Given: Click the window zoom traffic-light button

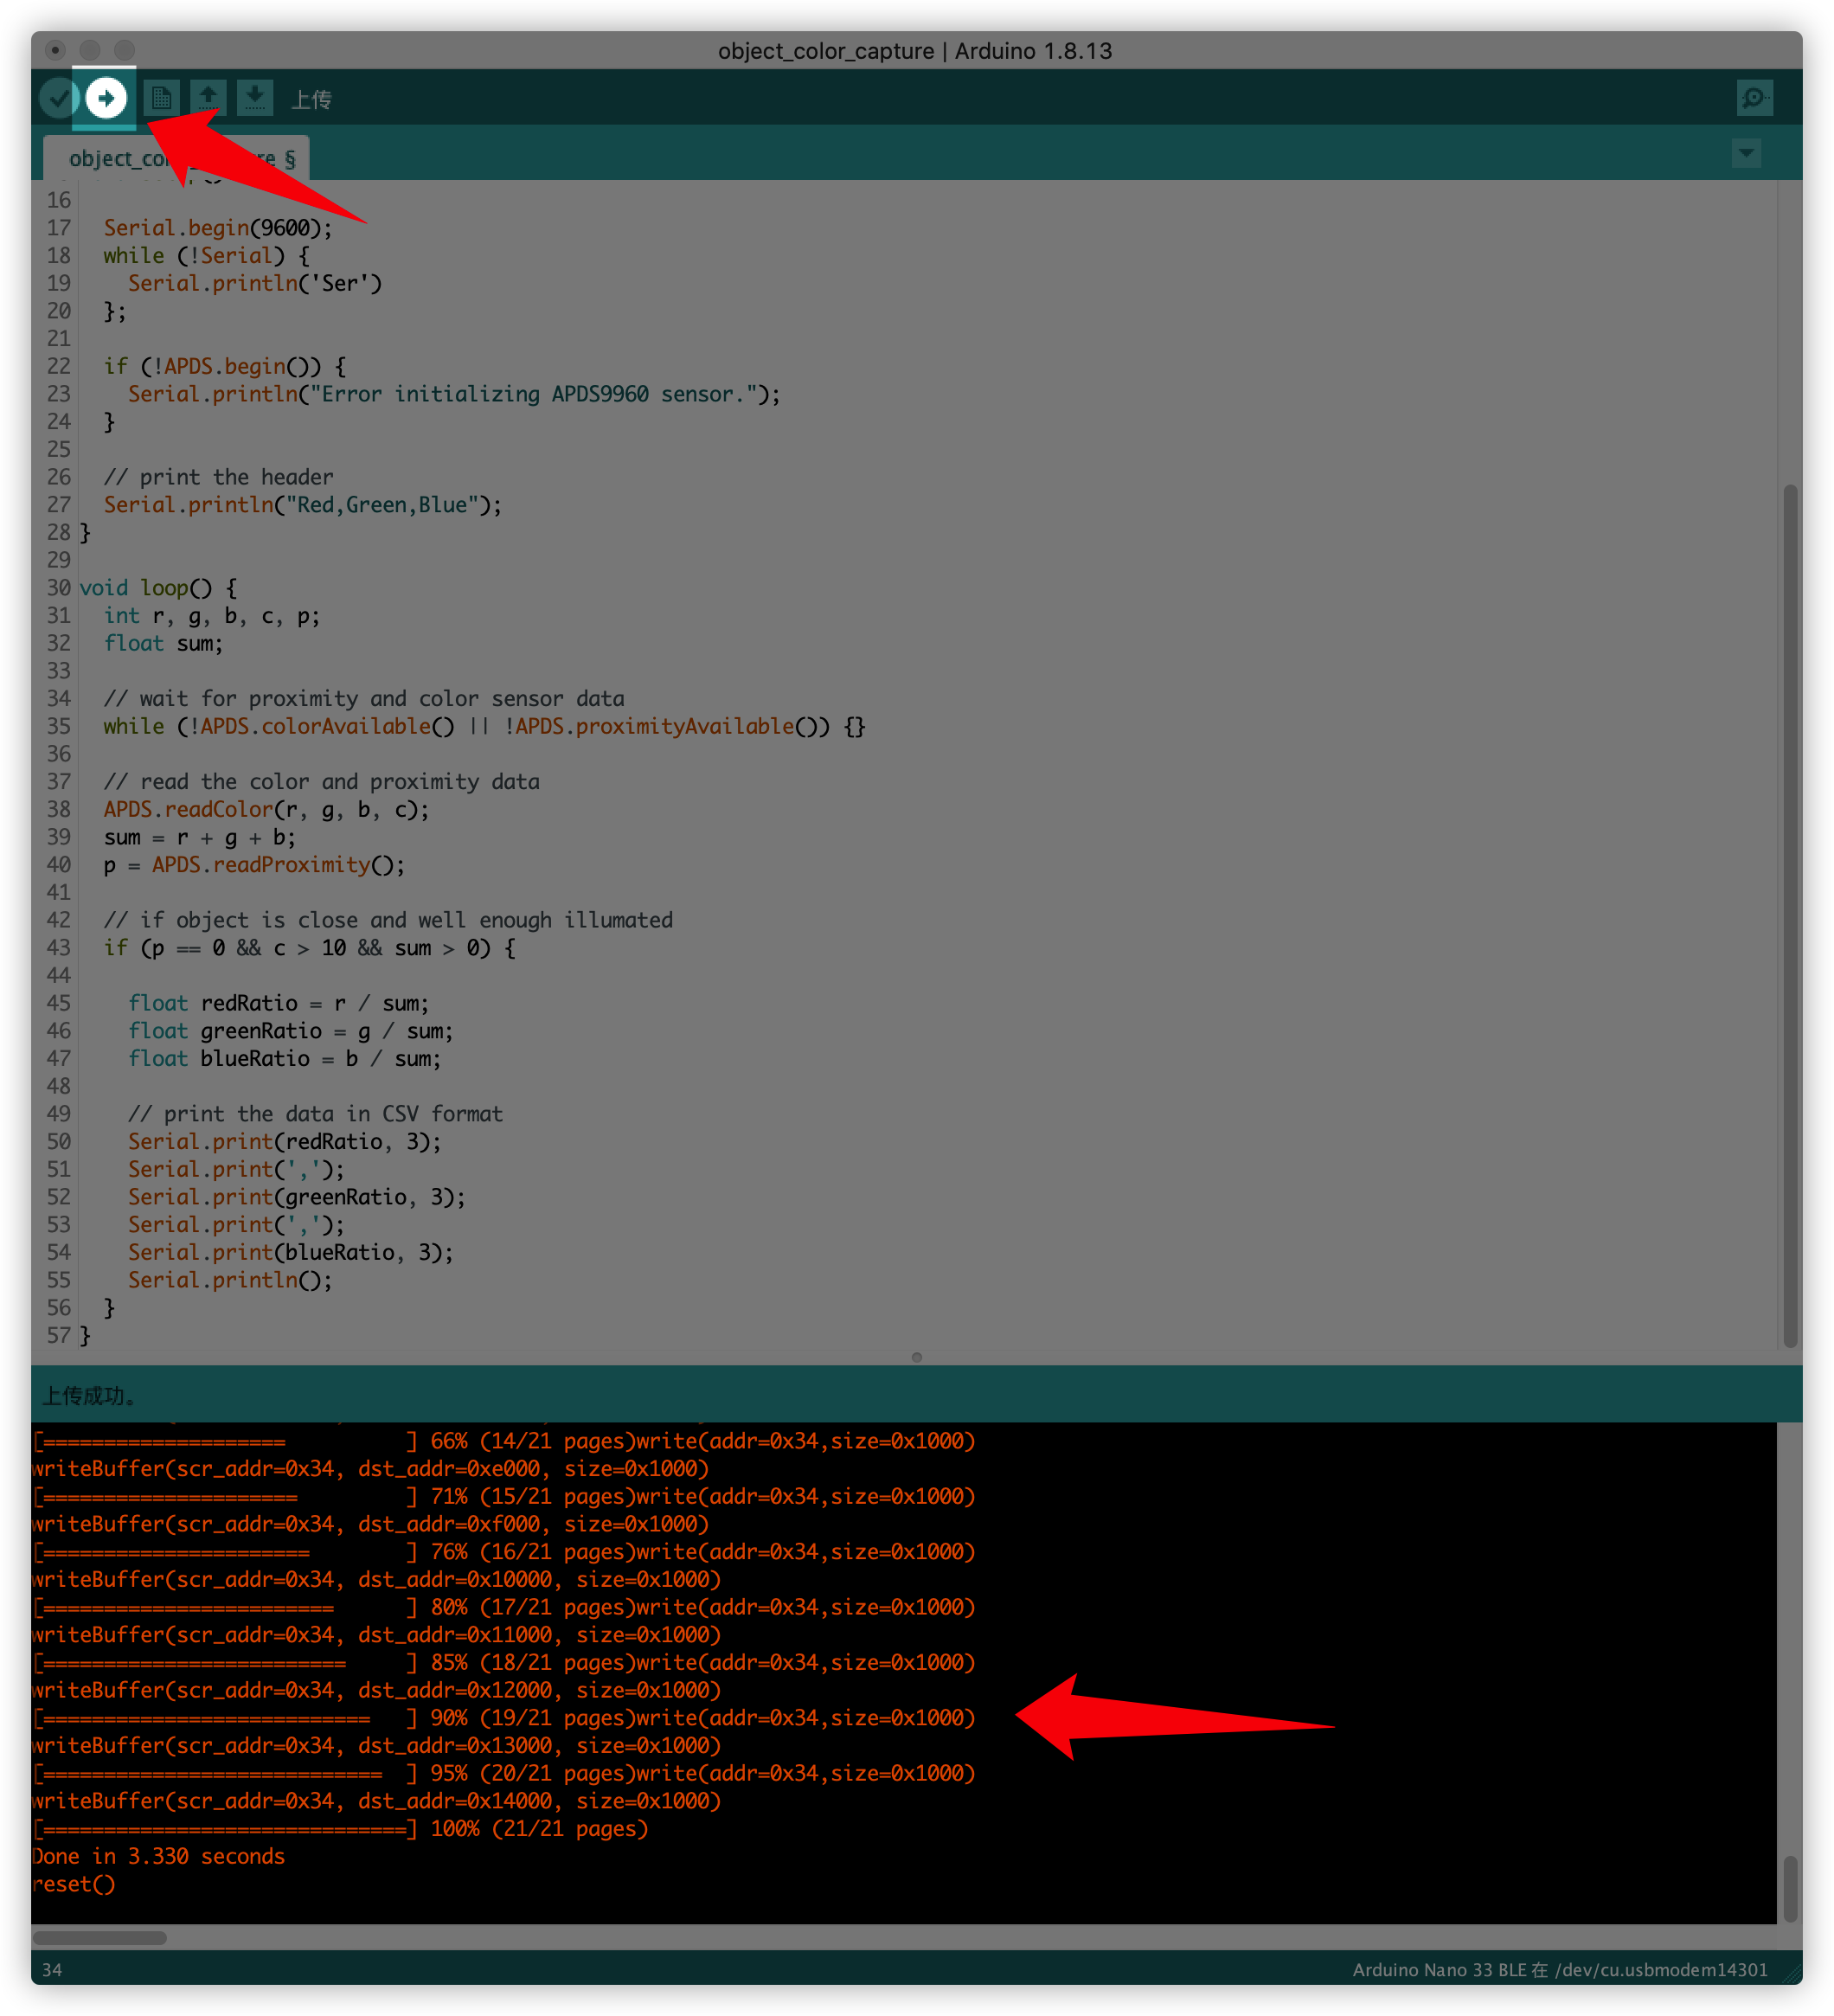Looking at the screenshot, I should 124,50.
